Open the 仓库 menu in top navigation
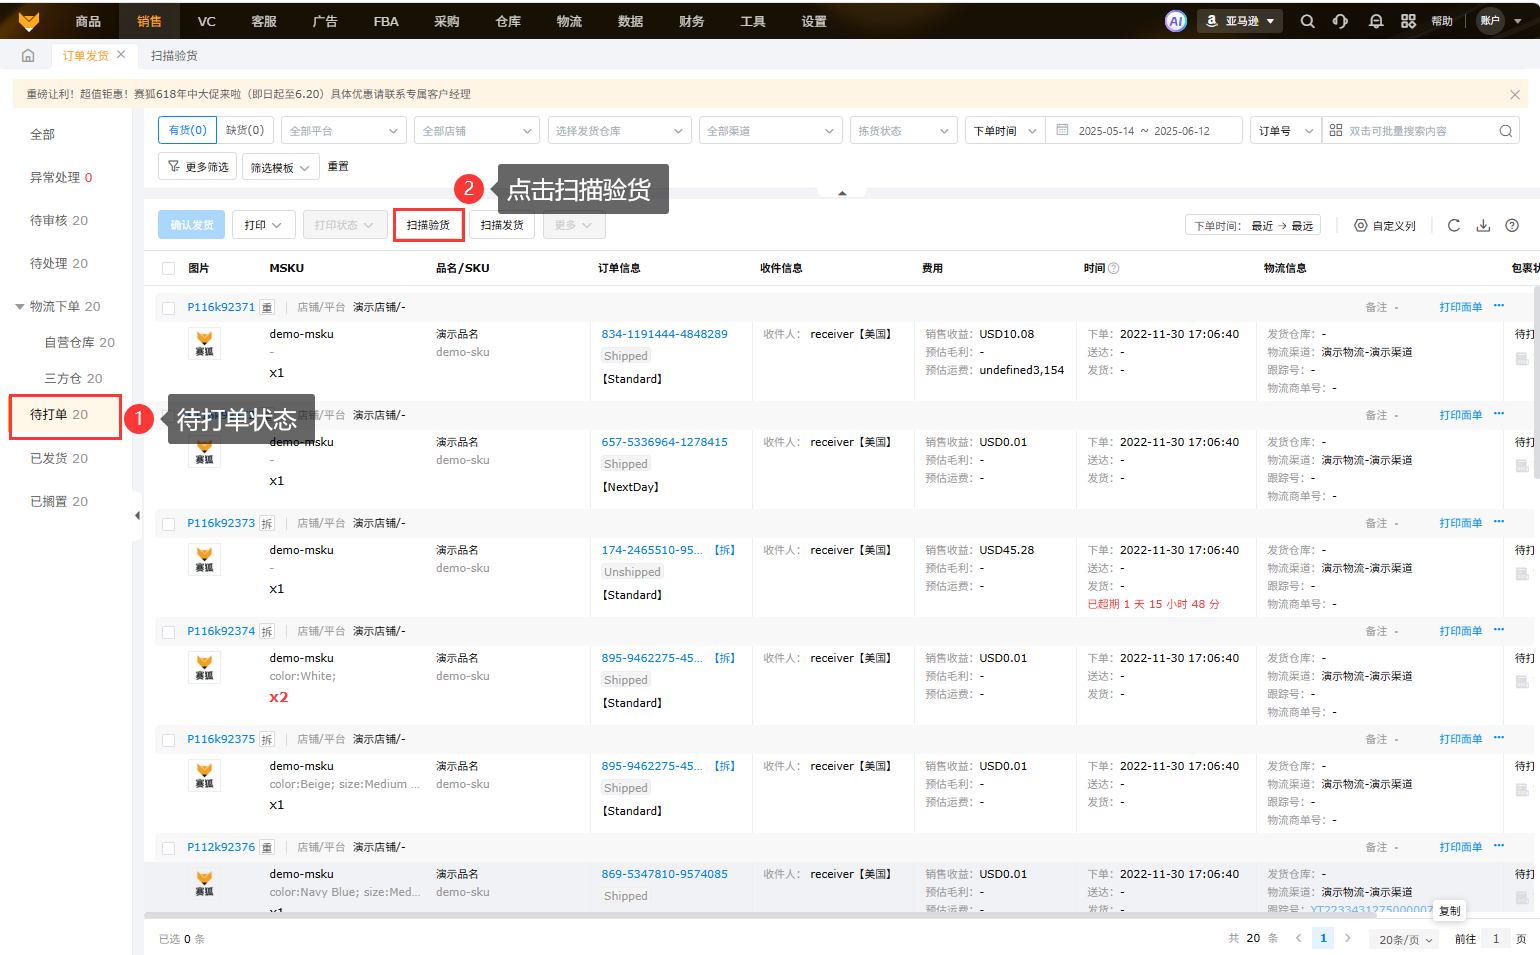1540x955 pixels. 508,21
